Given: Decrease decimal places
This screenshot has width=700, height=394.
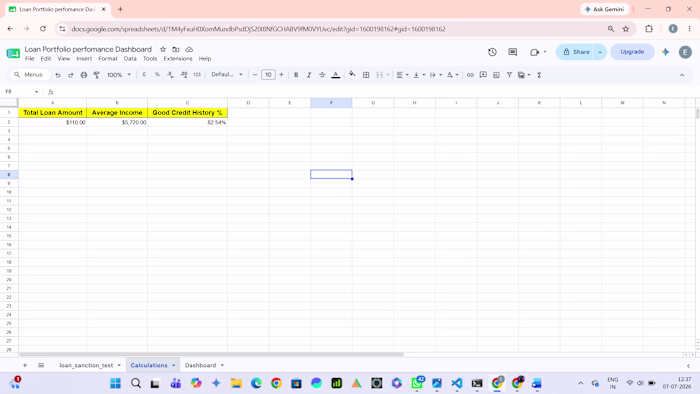Looking at the screenshot, I should pos(170,75).
